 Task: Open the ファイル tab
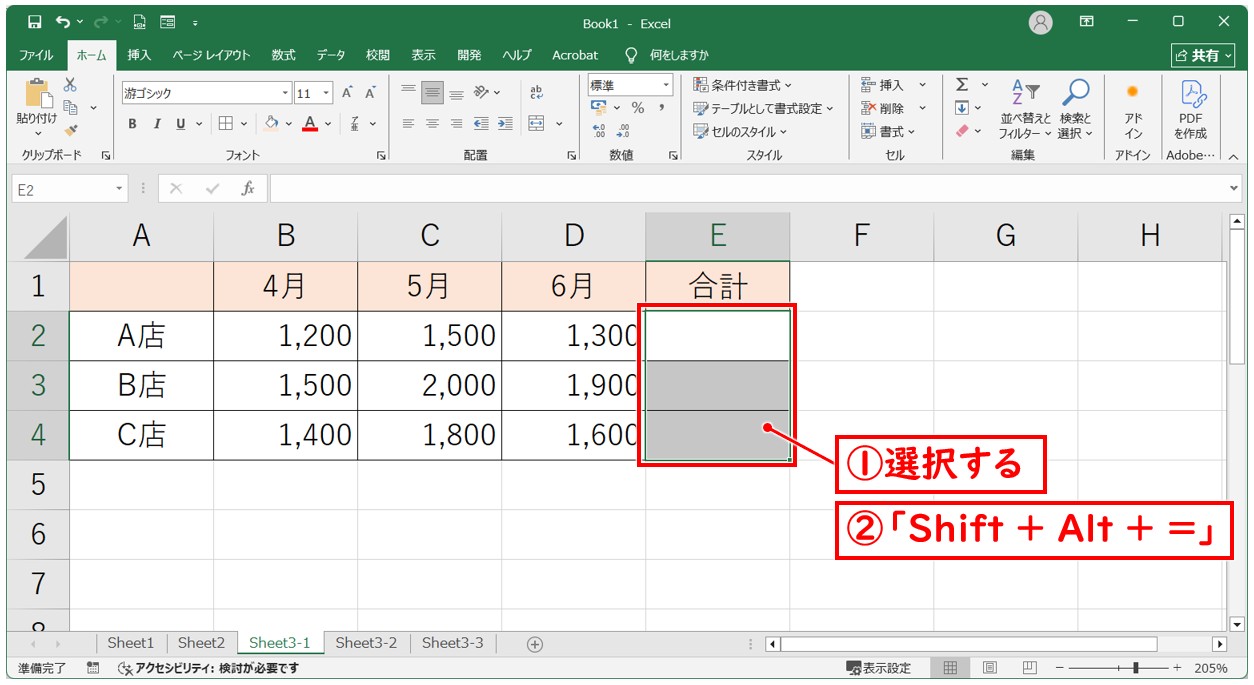pyautogui.click(x=37, y=55)
